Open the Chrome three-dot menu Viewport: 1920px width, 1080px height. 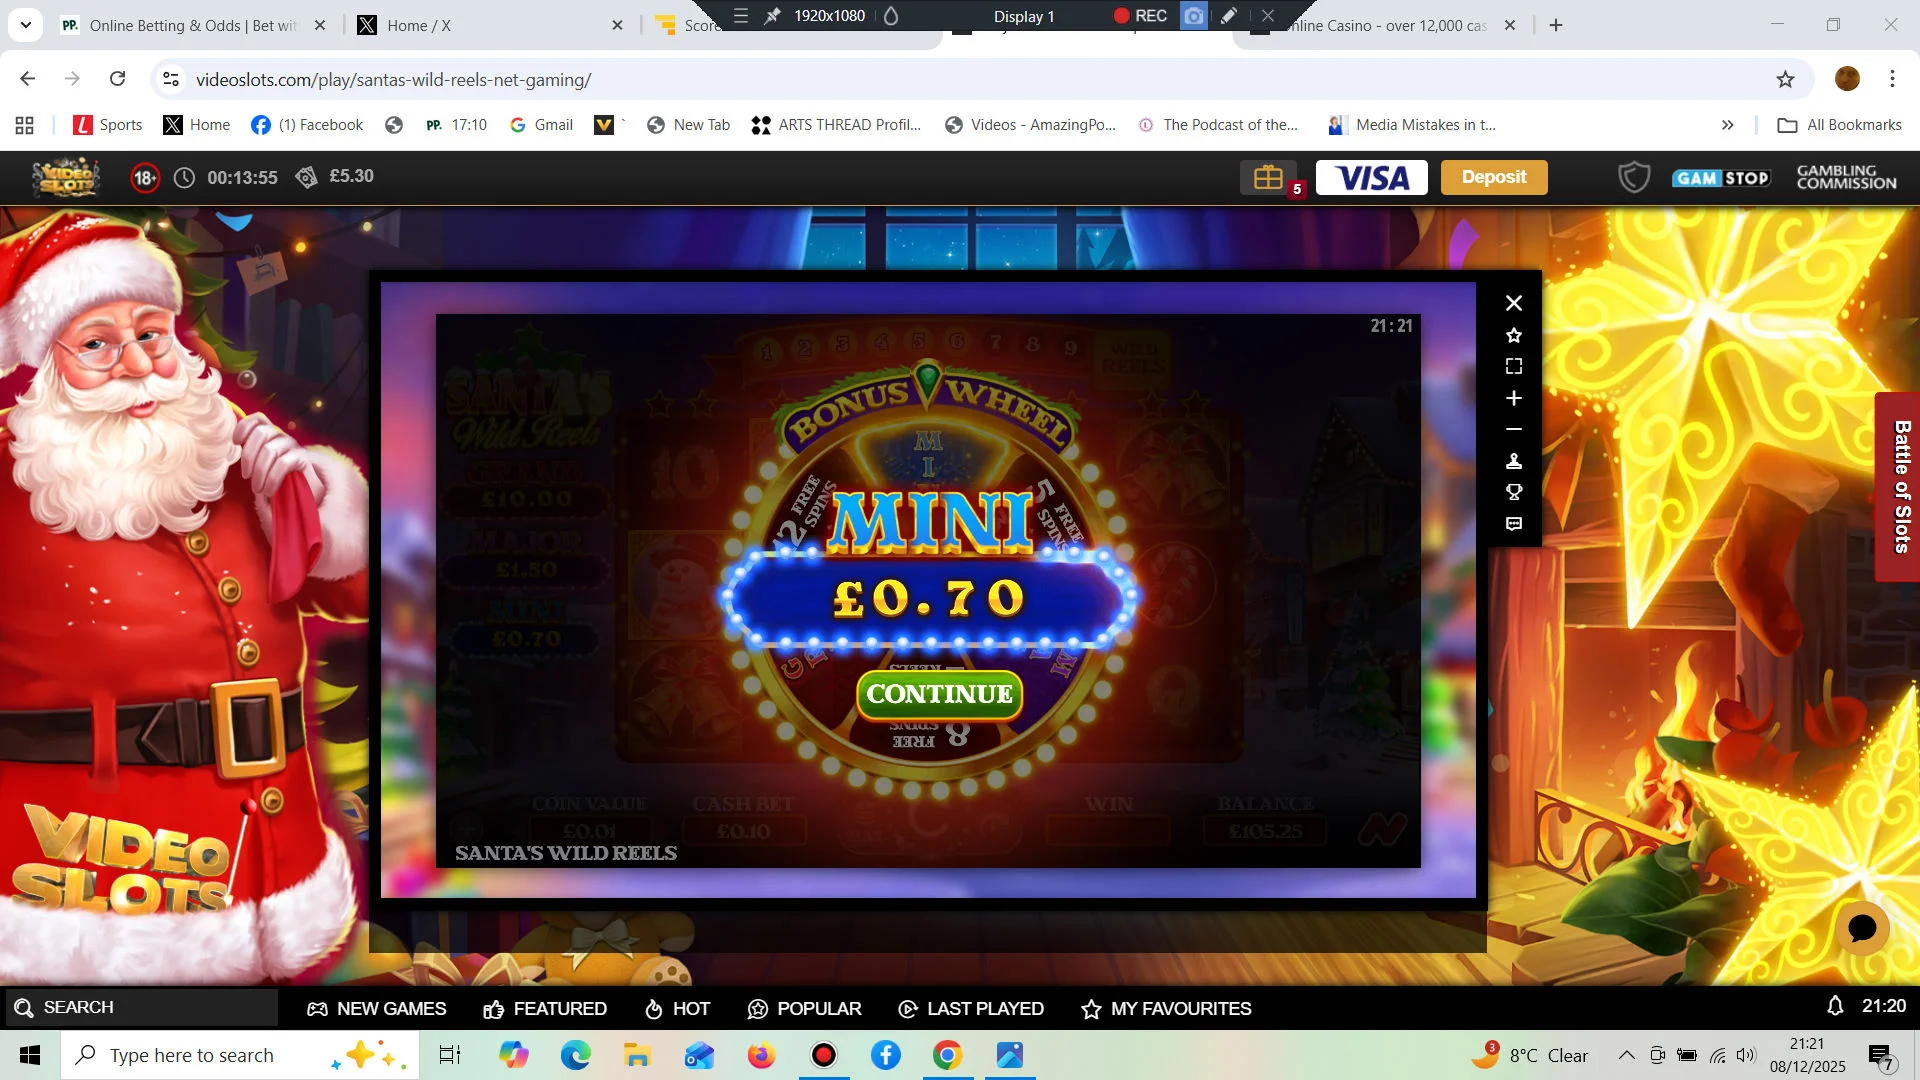click(x=1892, y=79)
